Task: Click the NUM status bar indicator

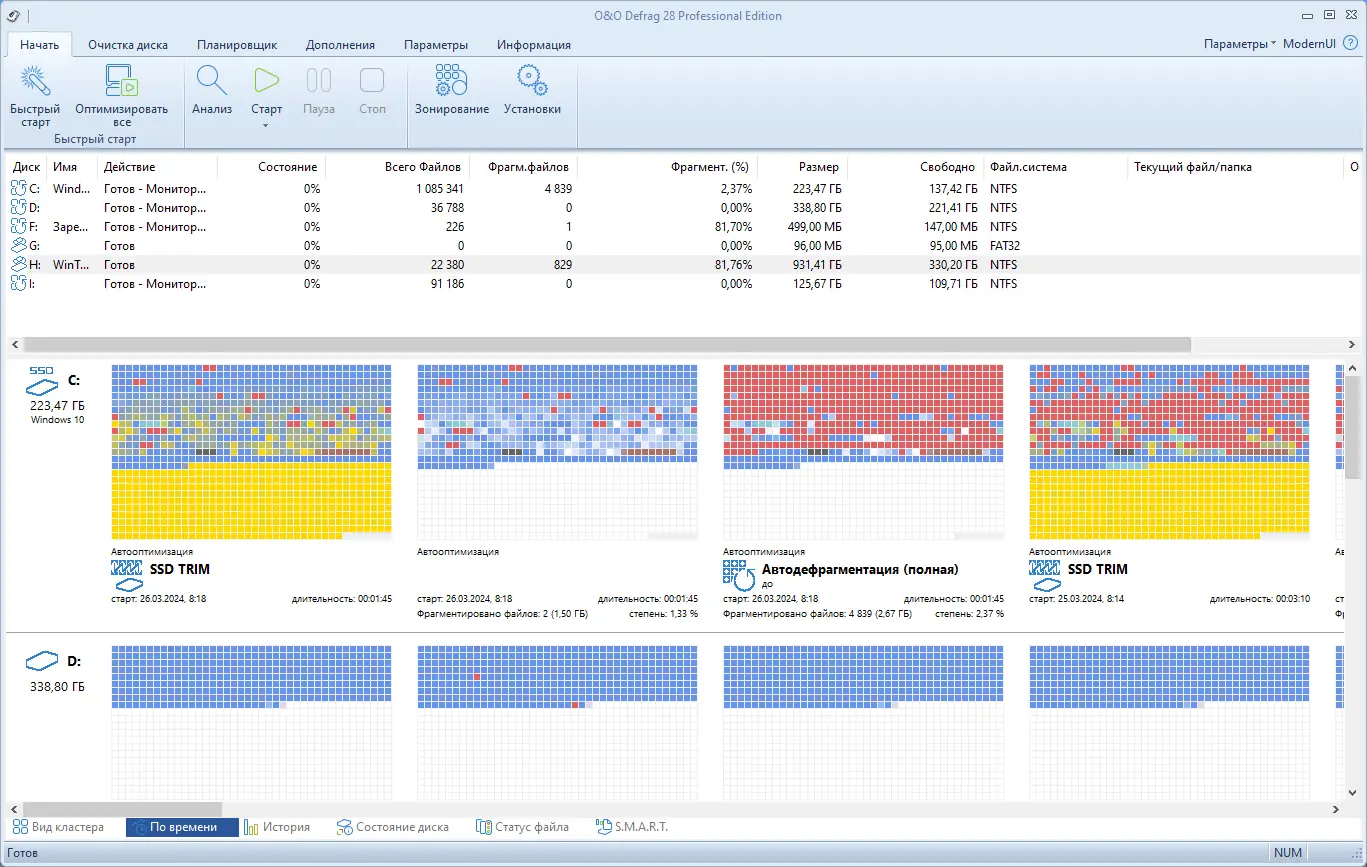Action: [1288, 853]
